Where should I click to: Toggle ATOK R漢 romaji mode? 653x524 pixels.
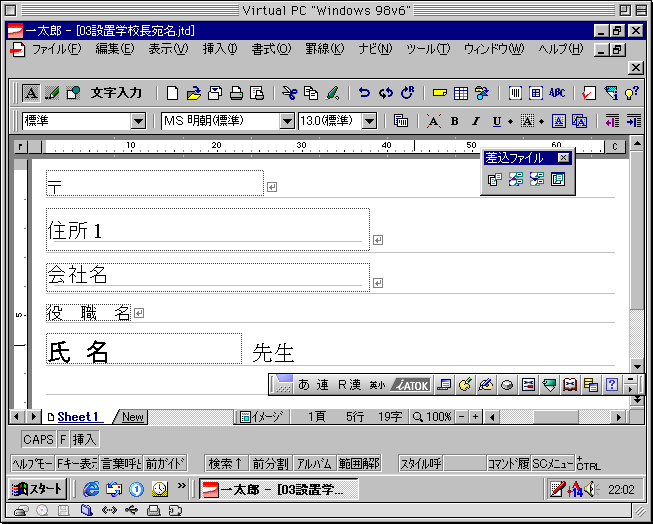click(x=349, y=385)
